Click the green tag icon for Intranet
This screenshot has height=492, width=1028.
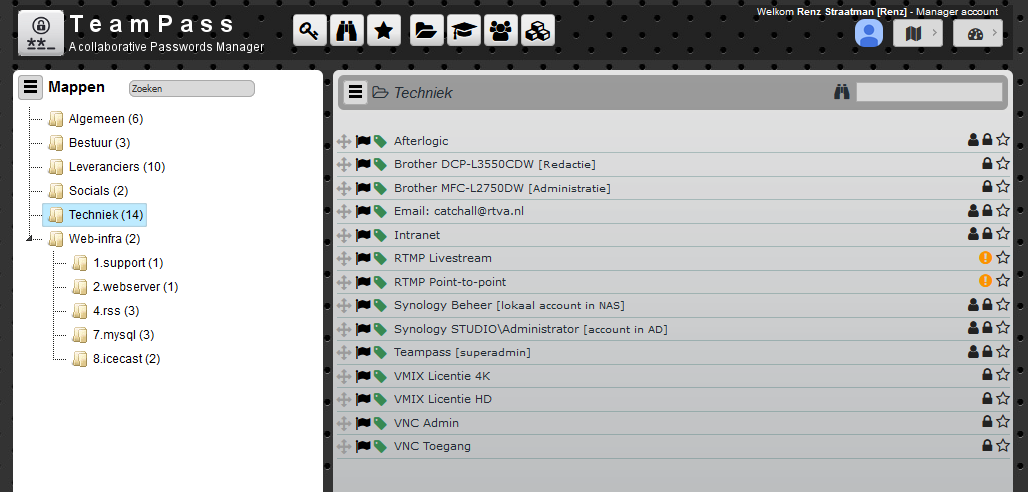coord(380,235)
